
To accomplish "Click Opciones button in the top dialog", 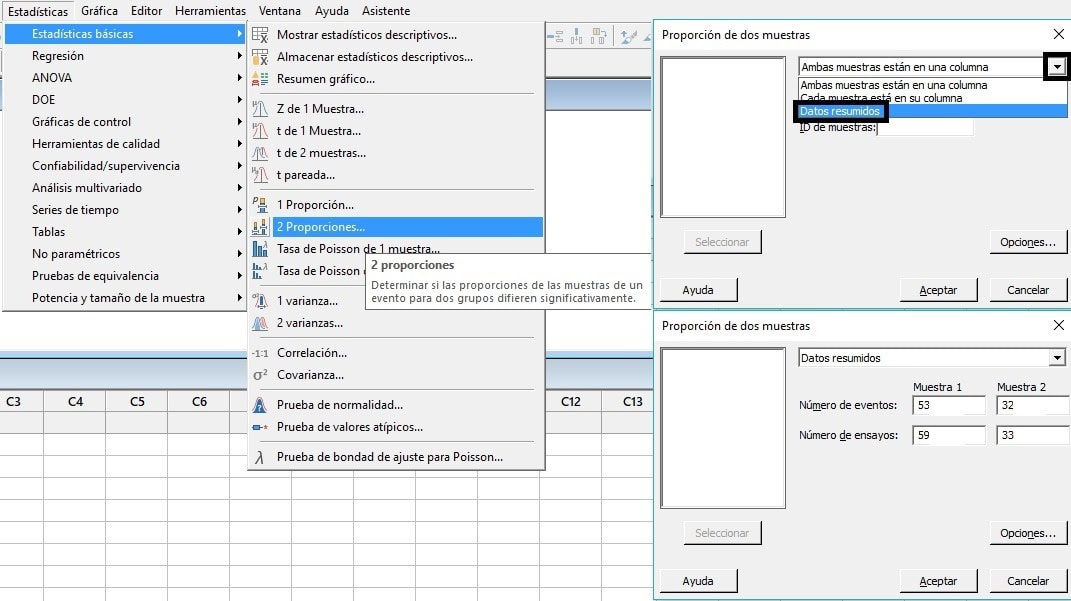I will [1027, 242].
